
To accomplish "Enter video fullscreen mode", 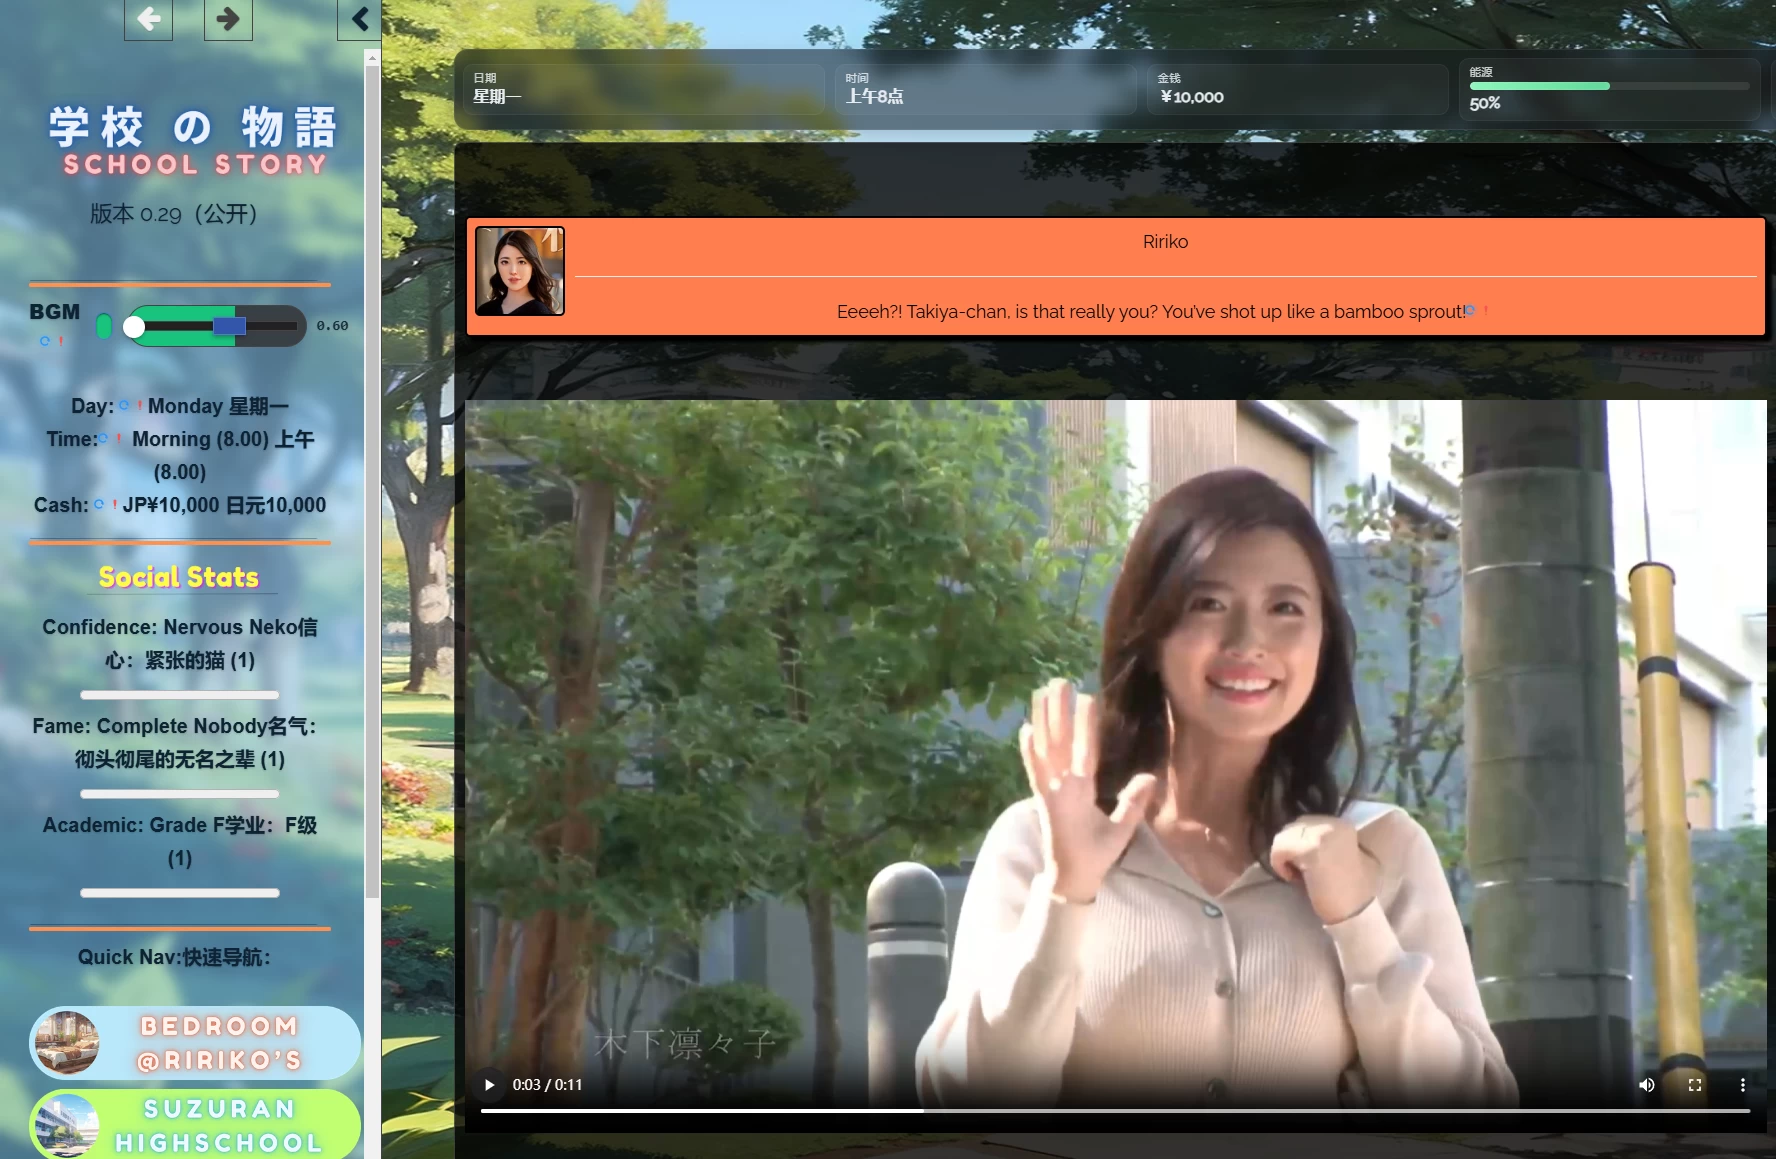I will (x=1695, y=1085).
